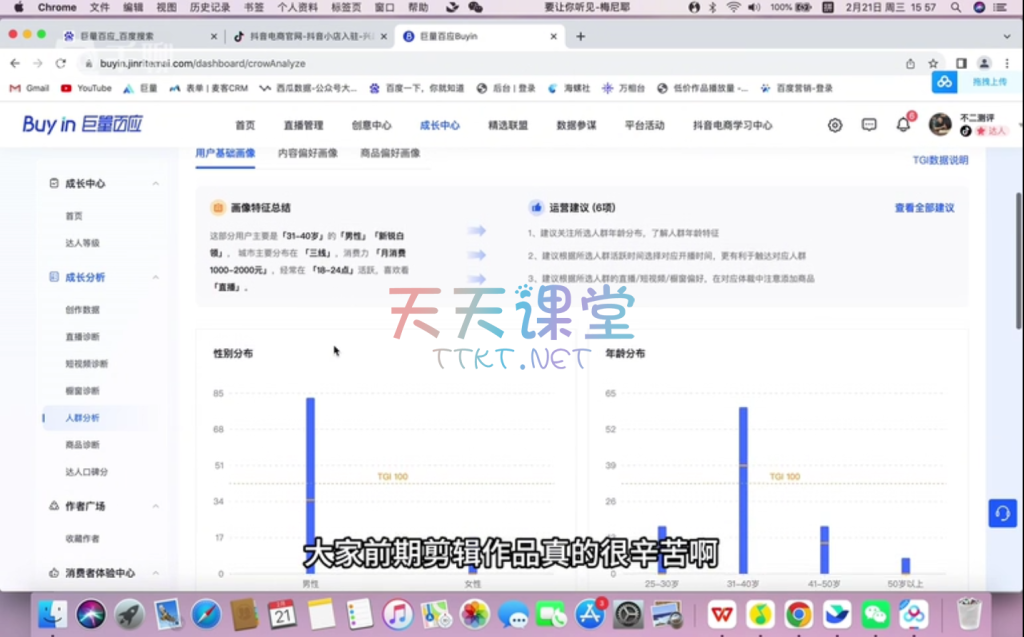Screen dimensions: 1024x637
Task: Collapse the 成长分析 sidebar section
Action: tap(155, 277)
